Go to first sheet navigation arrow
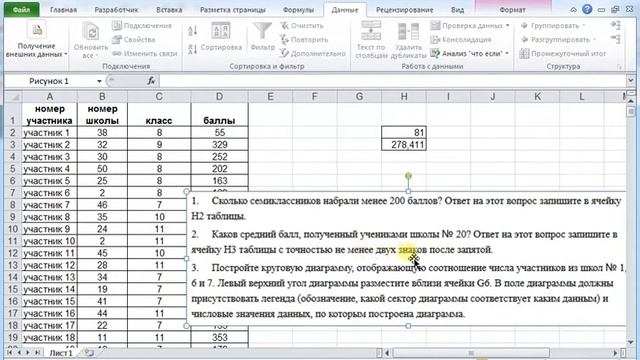Screen dimensions: 640x360 (9, 352)
